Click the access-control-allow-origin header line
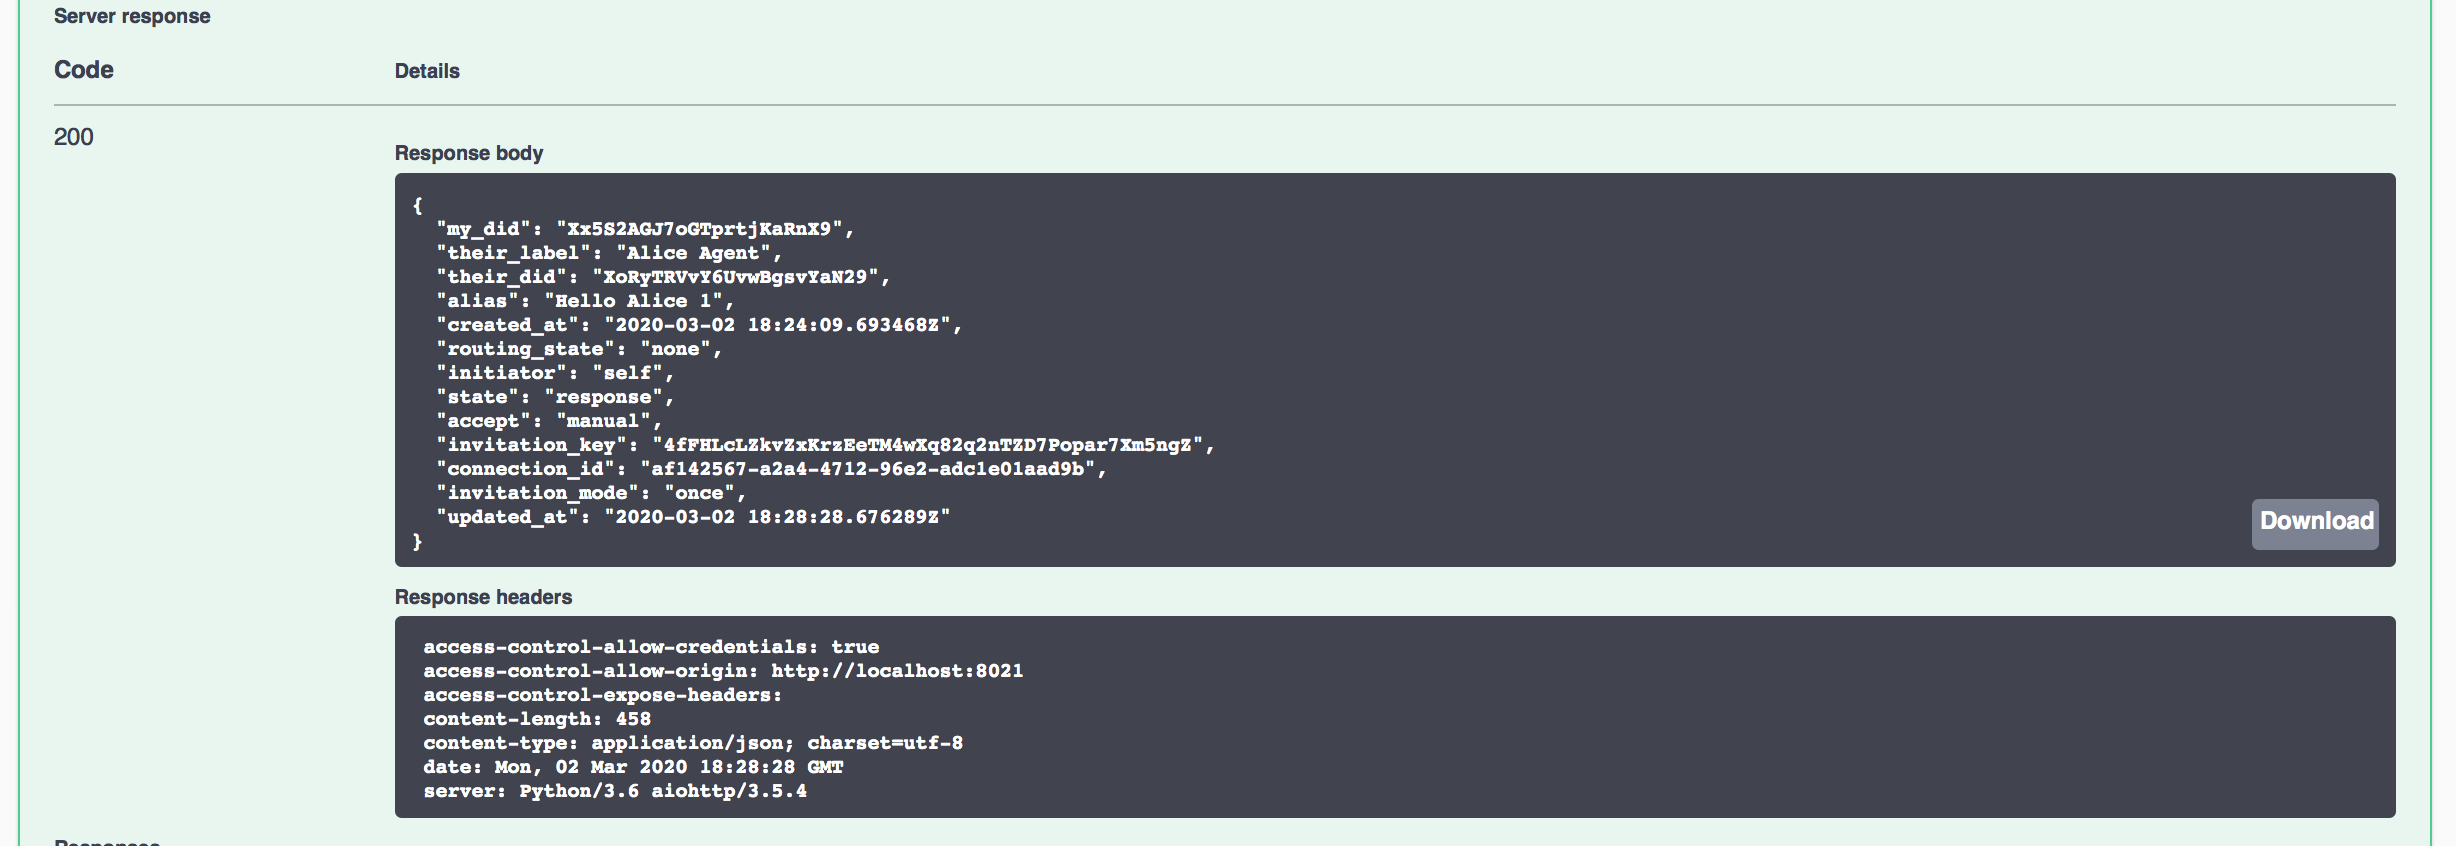 click(x=723, y=671)
